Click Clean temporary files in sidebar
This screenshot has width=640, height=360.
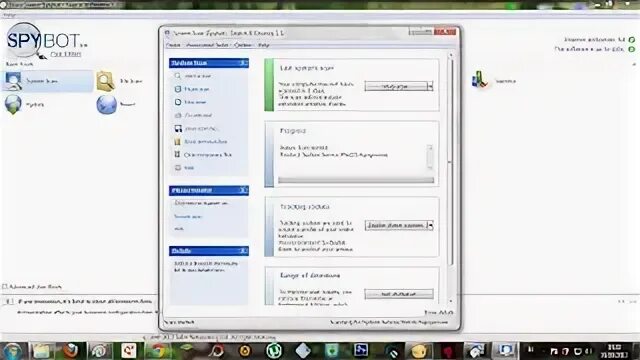(203, 155)
